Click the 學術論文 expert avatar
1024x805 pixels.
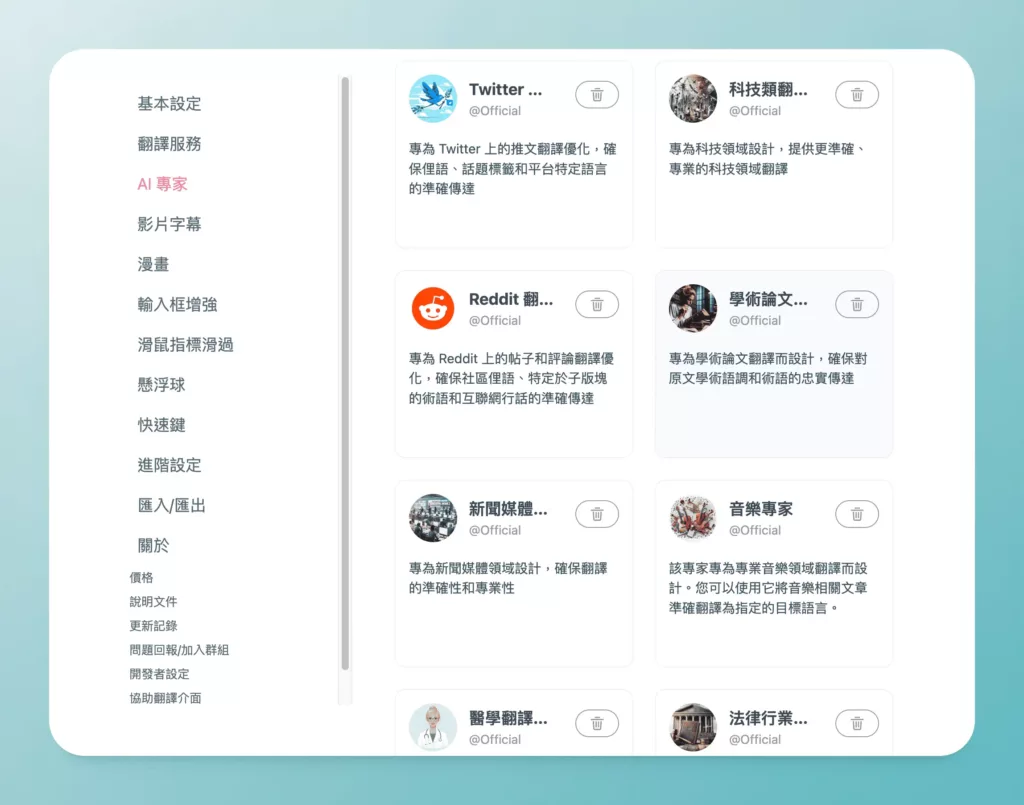pyautogui.click(x=693, y=308)
